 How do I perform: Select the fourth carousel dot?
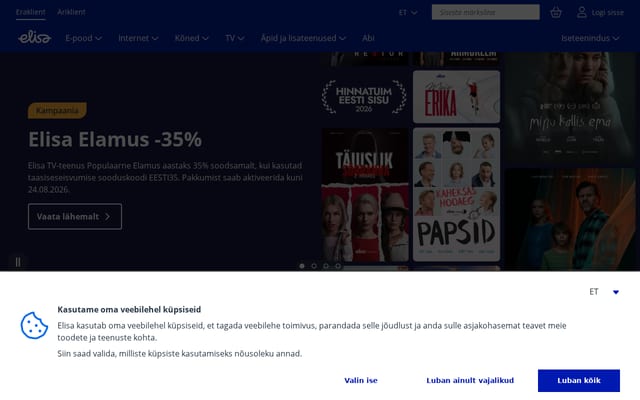click(x=338, y=266)
